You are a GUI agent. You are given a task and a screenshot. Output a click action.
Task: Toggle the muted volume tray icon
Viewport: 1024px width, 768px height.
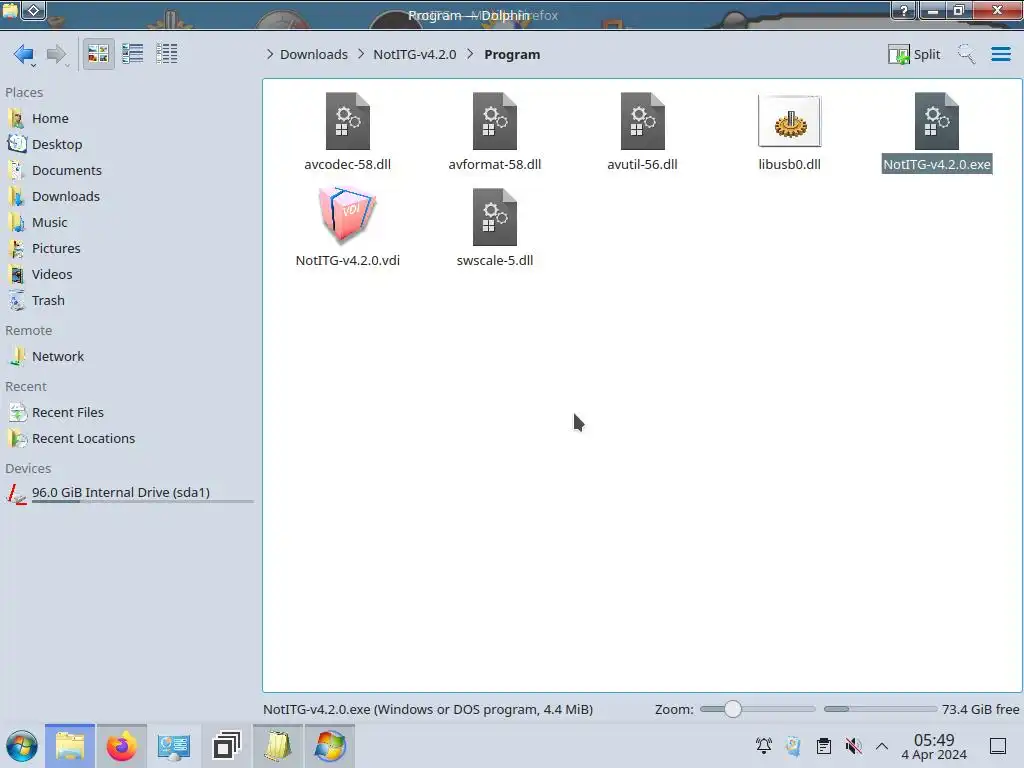[854, 746]
